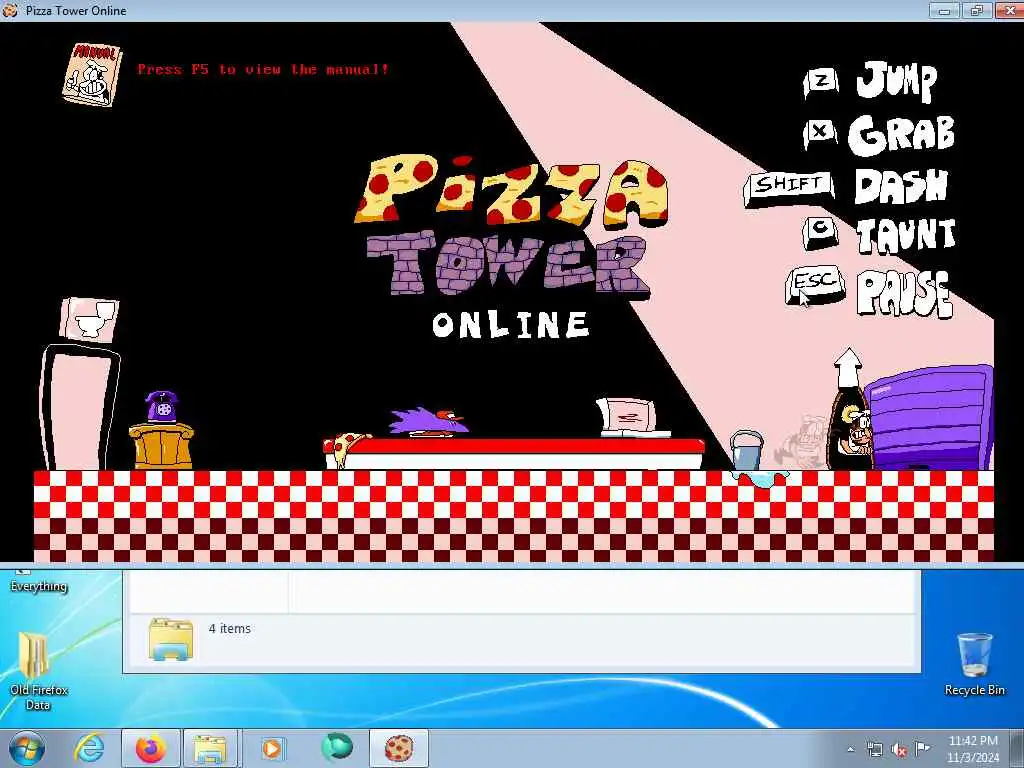The width and height of the screenshot is (1024, 768).
Task: Minimize the Pizza Tower Online window
Action: 944,10
